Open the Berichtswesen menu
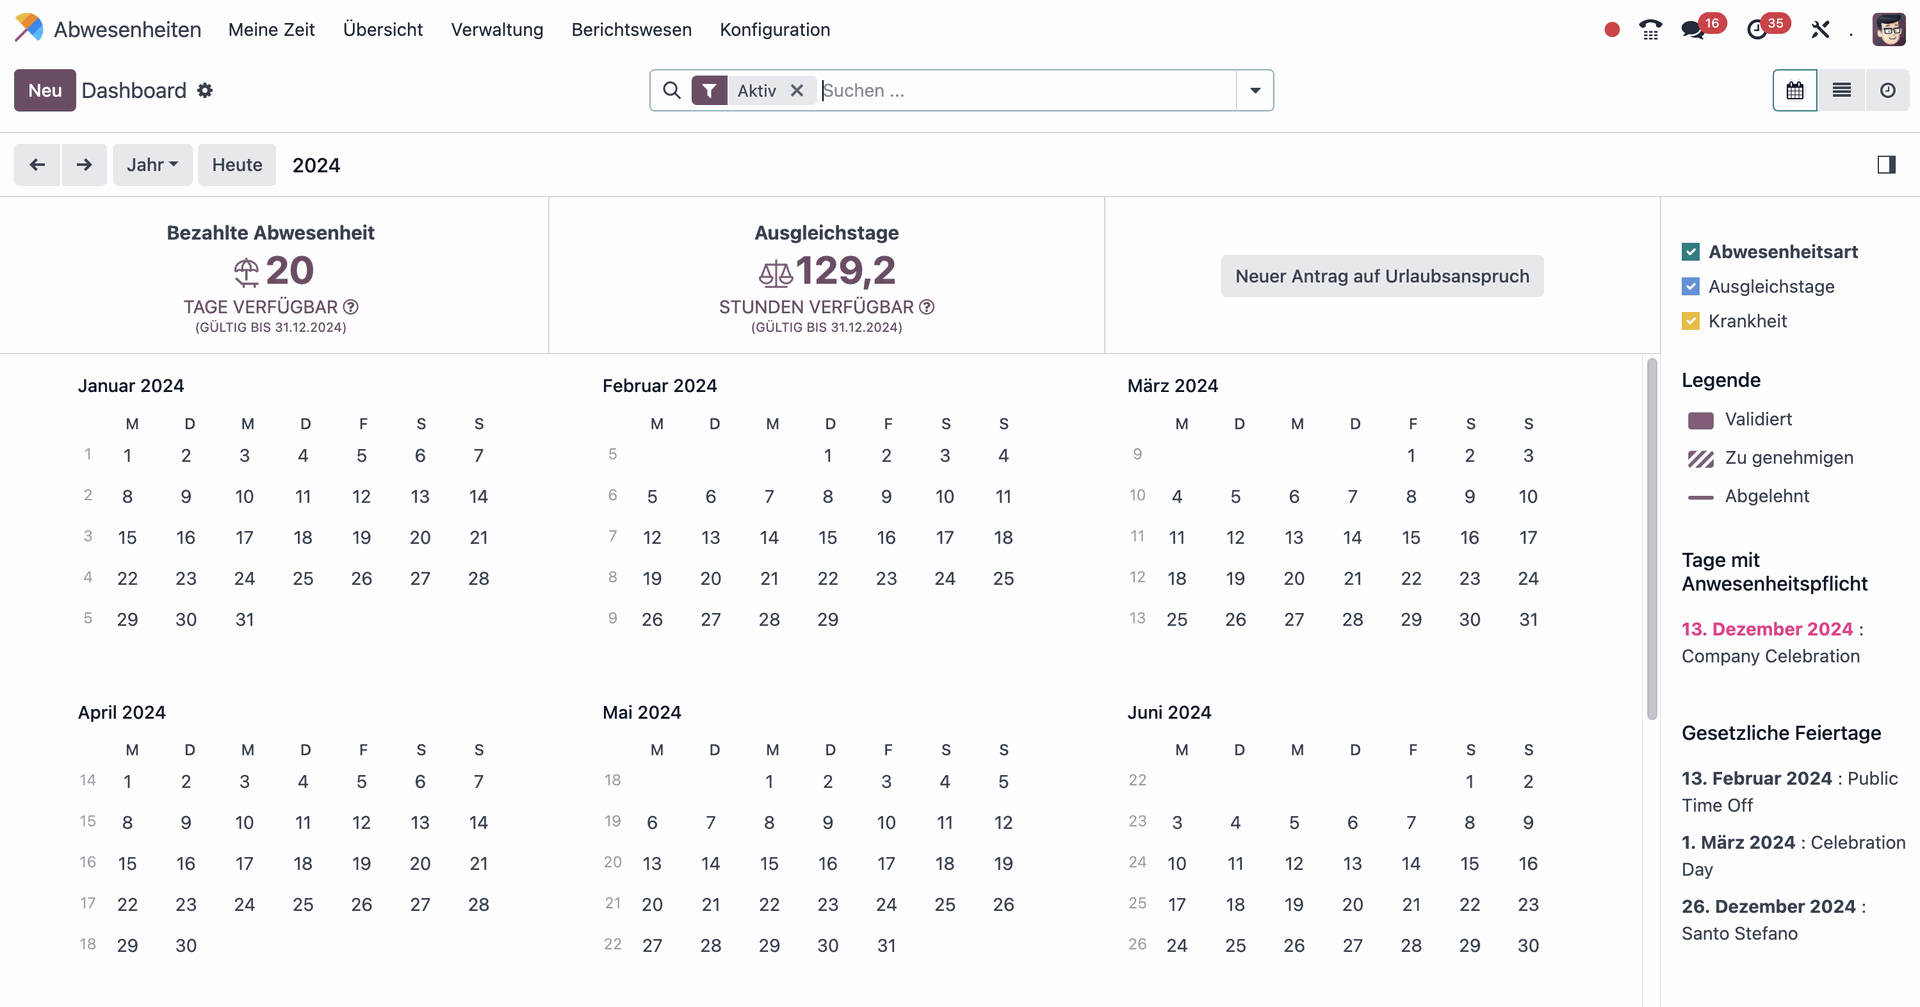 tap(631, 30)
